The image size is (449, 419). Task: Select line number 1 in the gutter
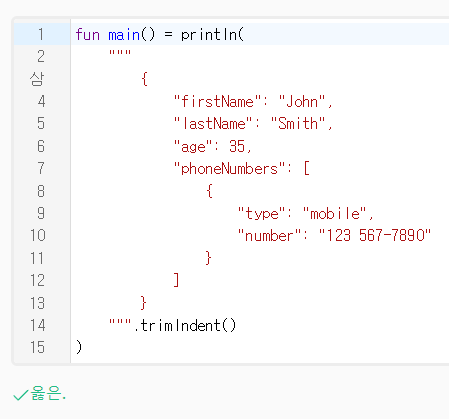click(x=41, y=34)
